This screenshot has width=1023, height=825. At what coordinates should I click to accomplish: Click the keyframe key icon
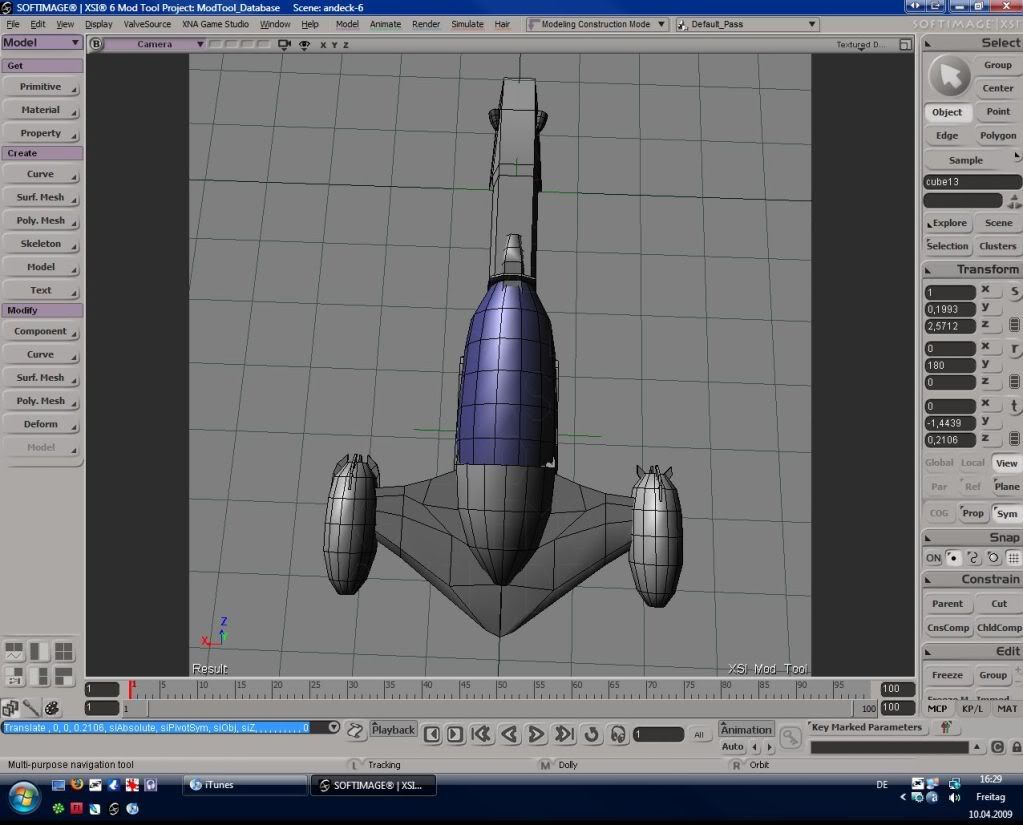click(x=790, y=737)
